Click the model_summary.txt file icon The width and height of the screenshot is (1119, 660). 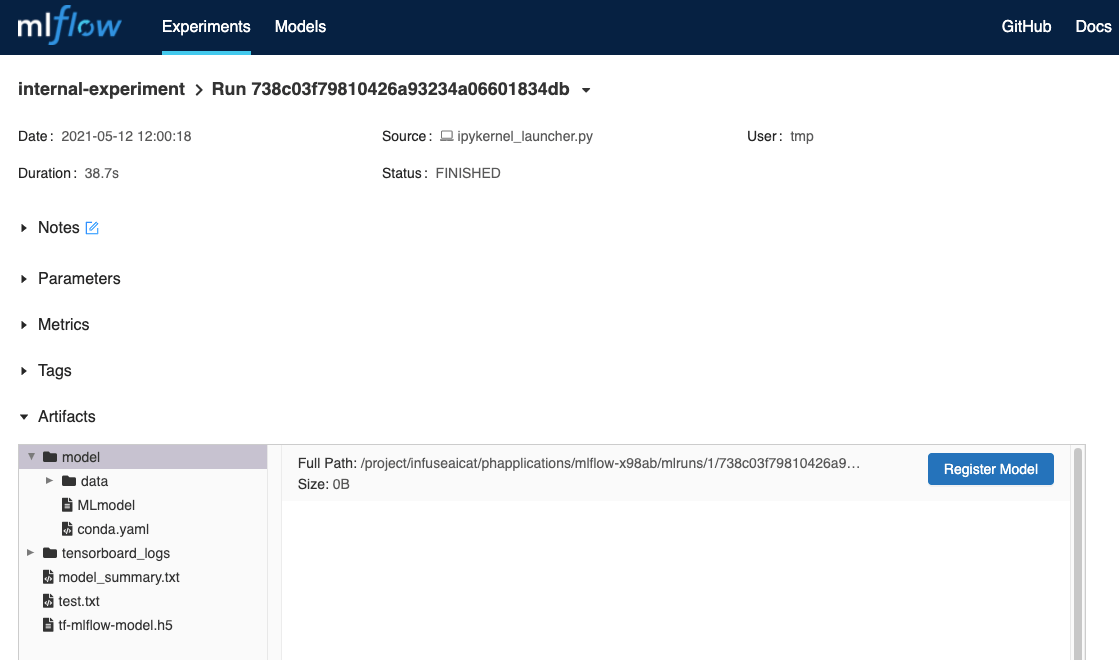click(48, 577)
